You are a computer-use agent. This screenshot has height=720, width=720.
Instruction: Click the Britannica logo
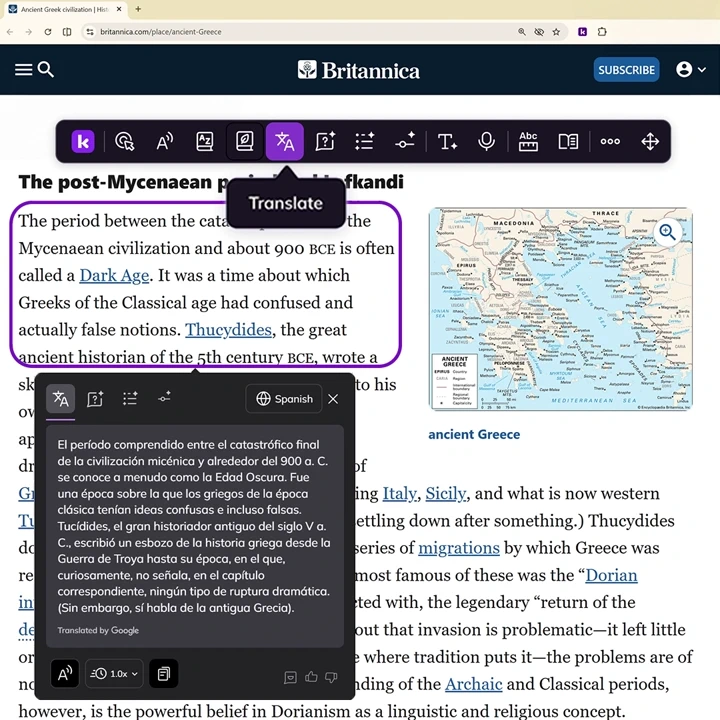[x=359, y=70]
